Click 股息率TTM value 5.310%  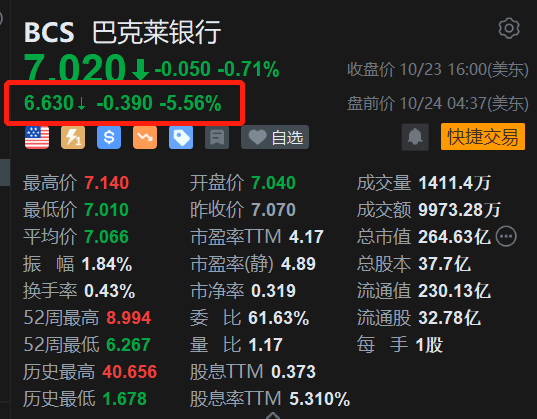coord(320,399)
